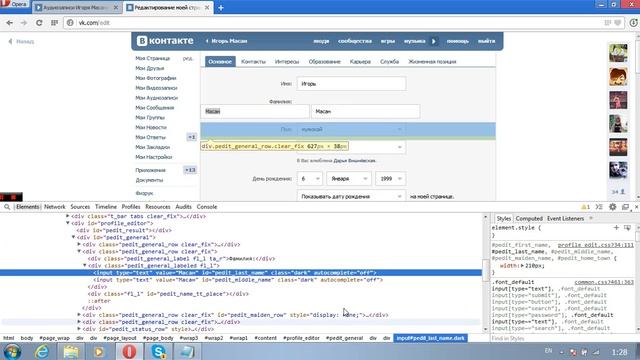Viewport: 640px width, 360px height.
Task: Reload the vk.com/edit page
Action: [39, 23]
